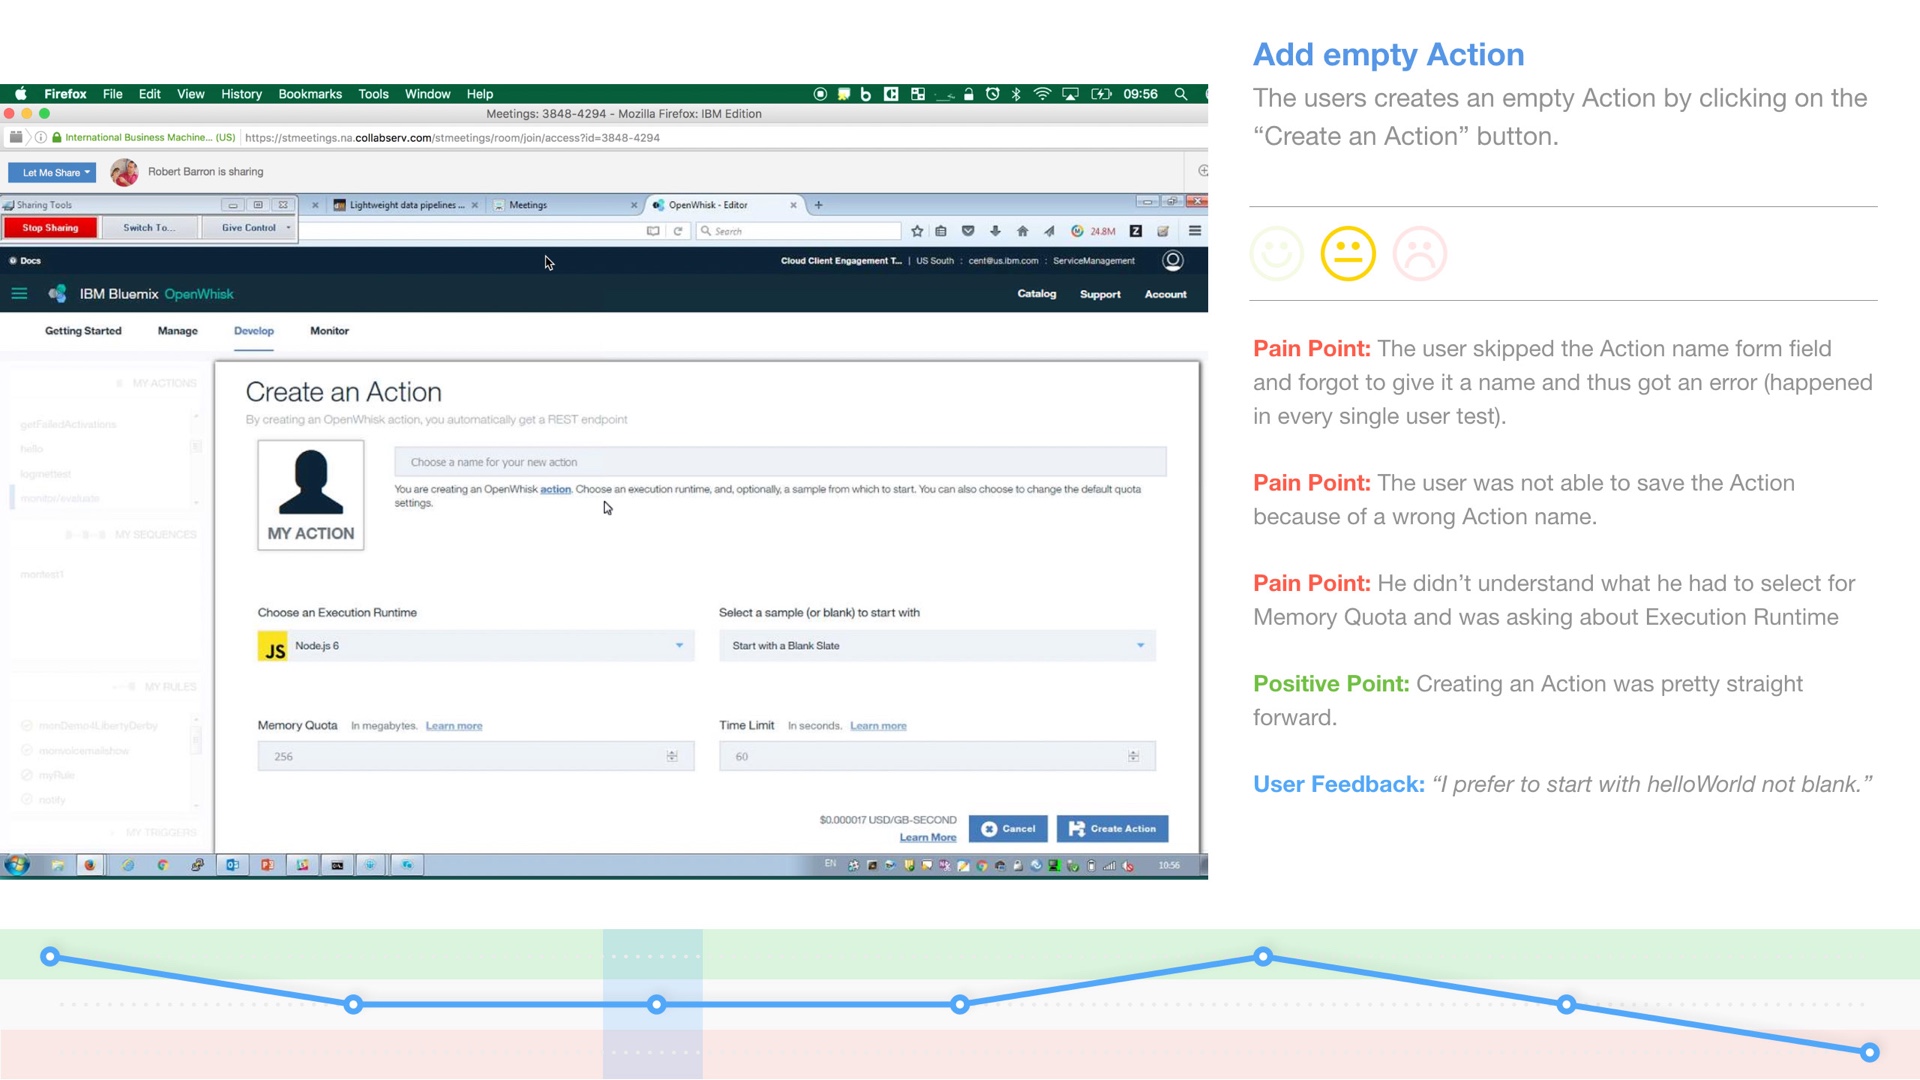Viewport: 1920px width, 1080px height.
Task: Expand the Let Me Share dropdown
Action: pyautogui.click(x=52, y=173)
